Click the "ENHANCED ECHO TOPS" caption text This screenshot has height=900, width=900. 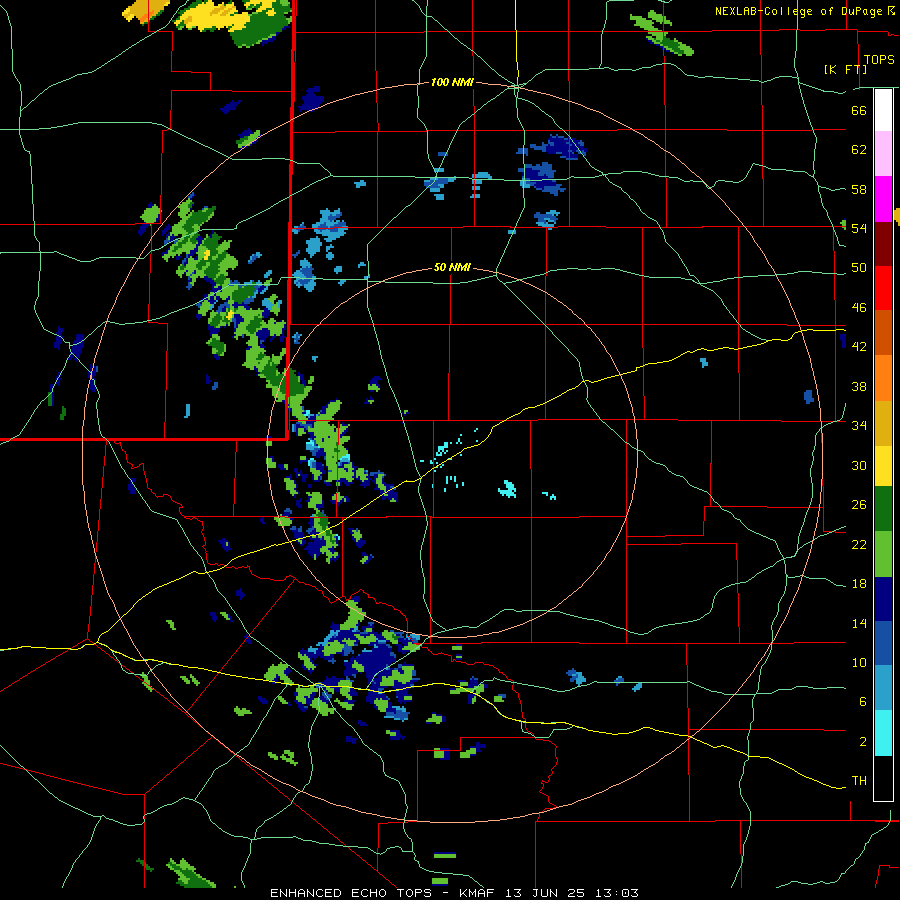(x=350, y=893)
